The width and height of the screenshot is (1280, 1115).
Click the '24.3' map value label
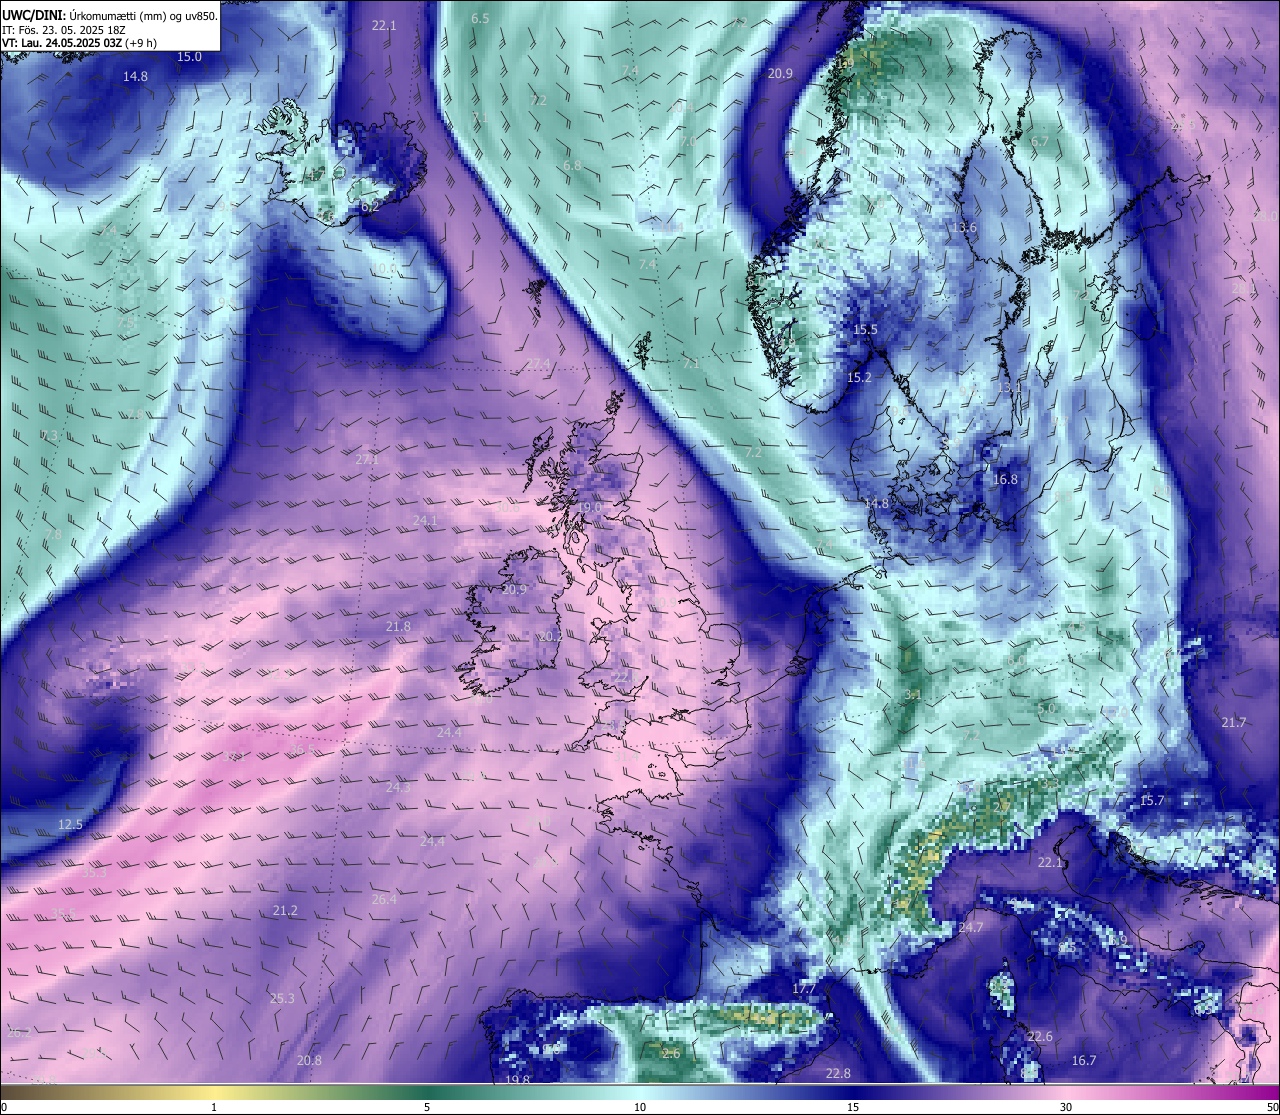click(398, 788)
